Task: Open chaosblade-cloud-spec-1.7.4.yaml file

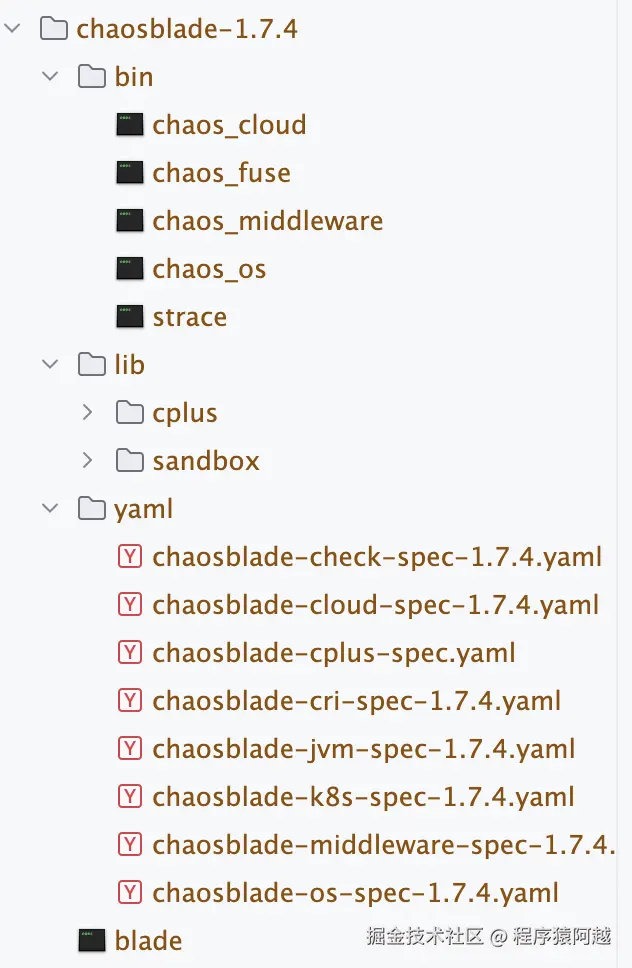Action: coord(376,605)
